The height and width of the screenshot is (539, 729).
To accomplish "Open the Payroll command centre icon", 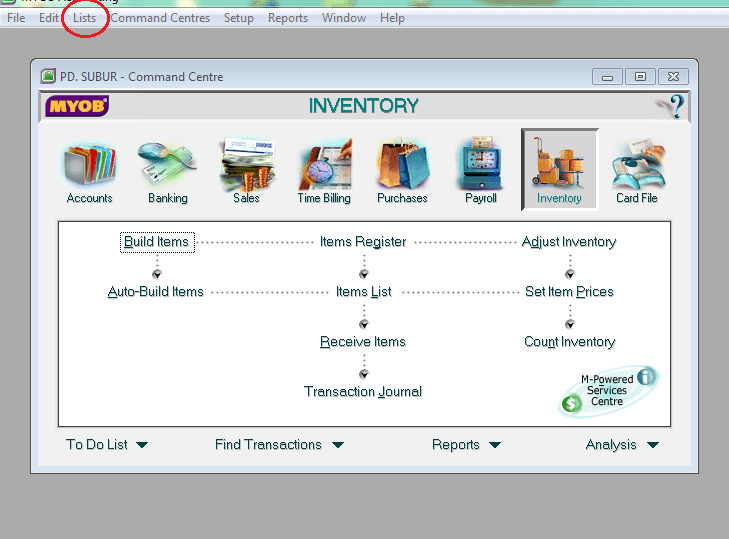I will (481, 170).
